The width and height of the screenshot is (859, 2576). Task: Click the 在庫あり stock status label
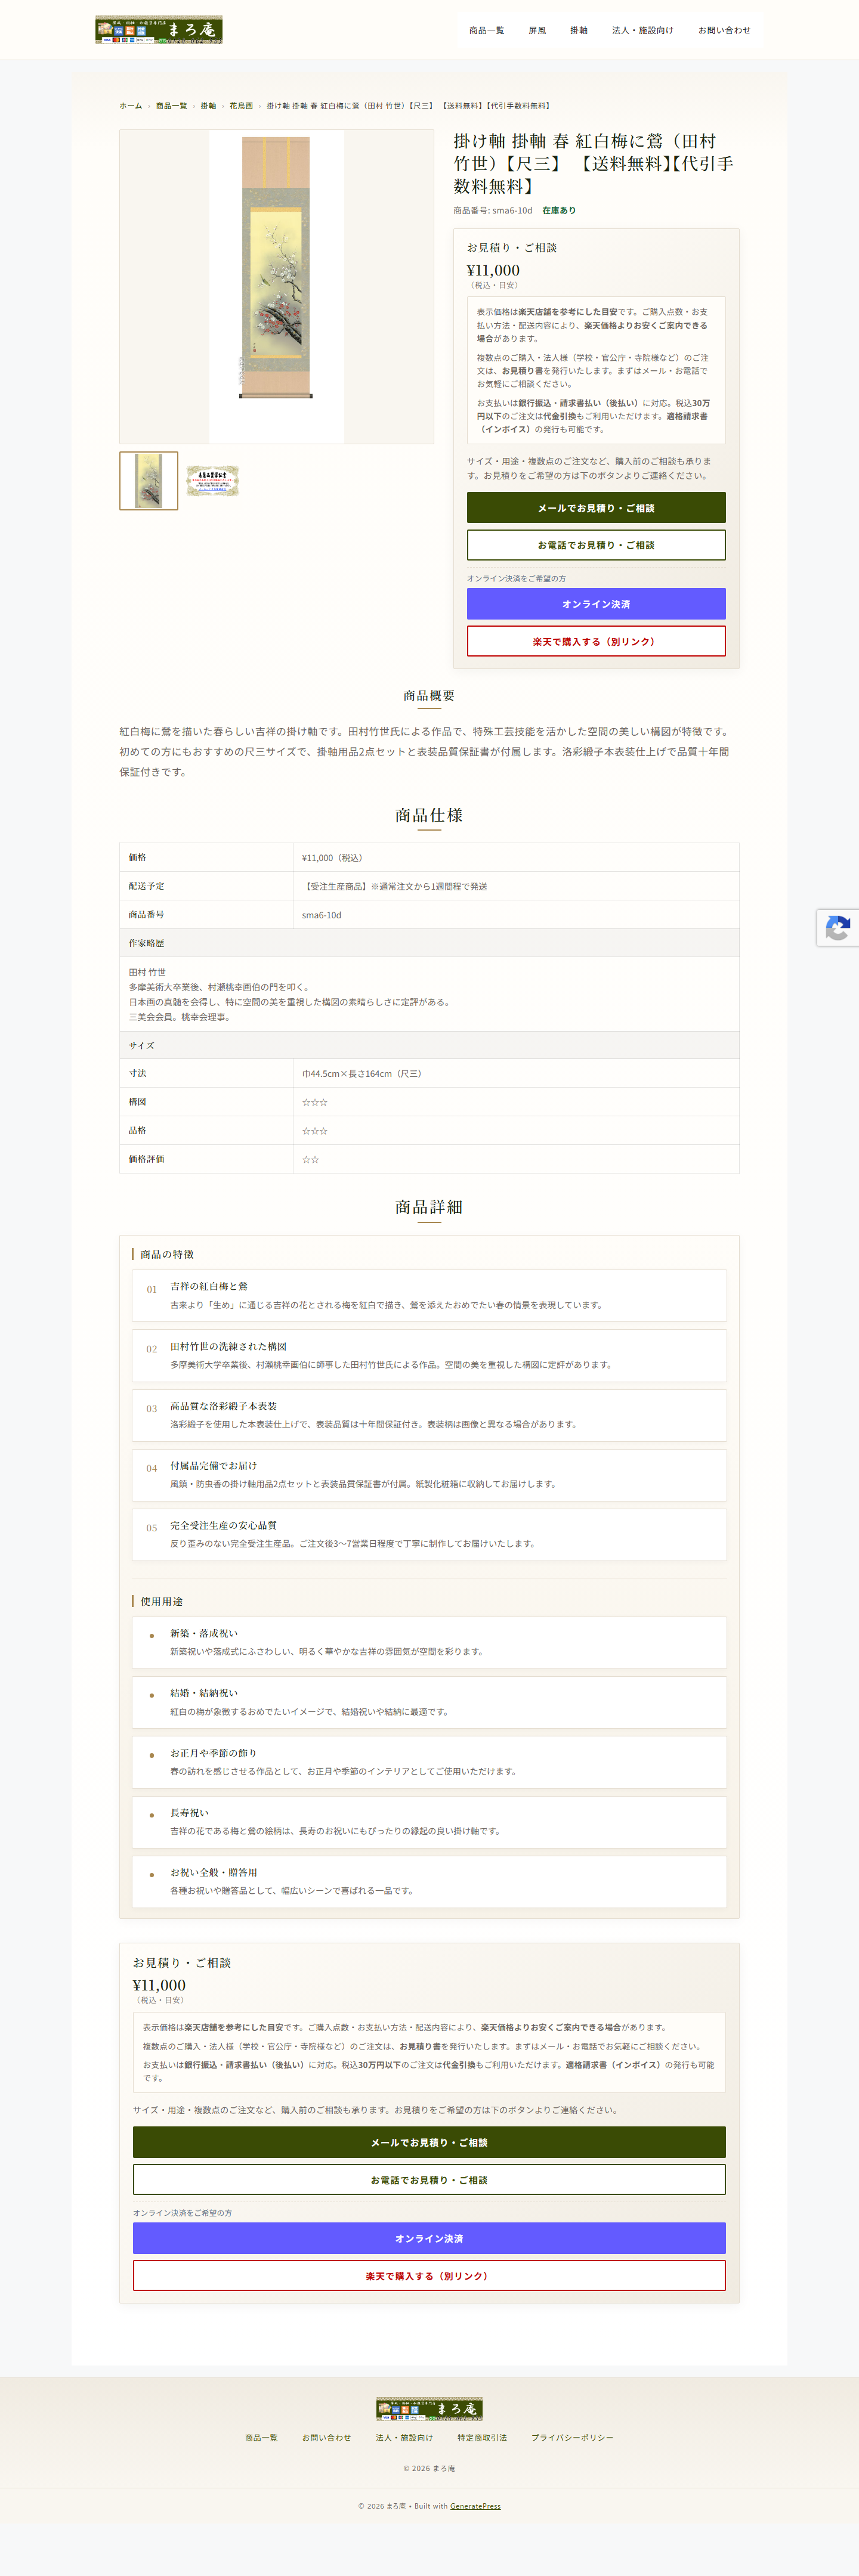click(559, 211)
